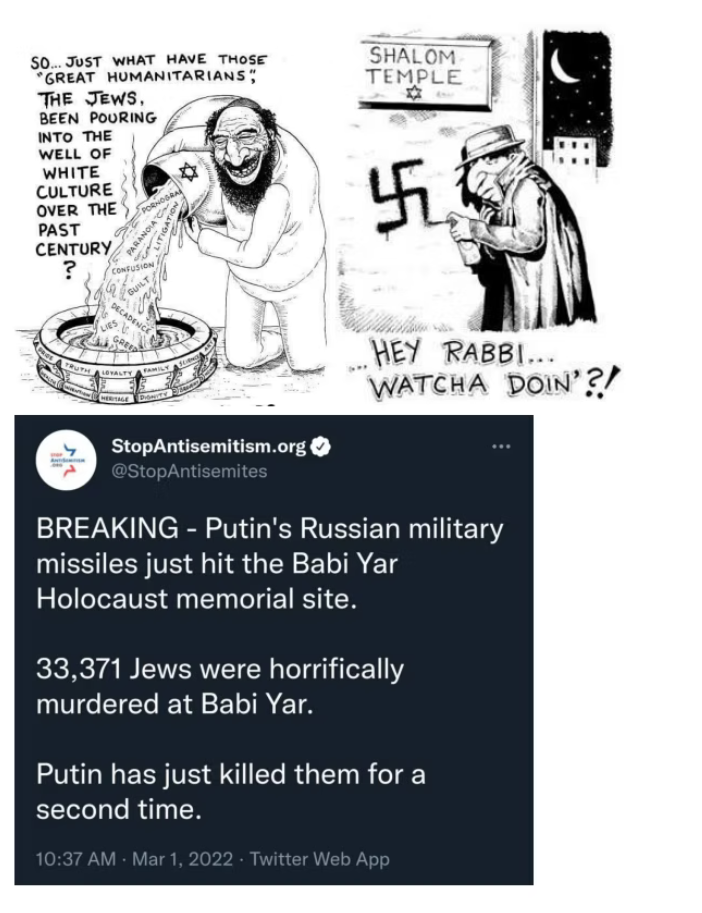Click 'Holocaust memorial site' text
Viewport: 702px width, 913px height.
[196, 599]
